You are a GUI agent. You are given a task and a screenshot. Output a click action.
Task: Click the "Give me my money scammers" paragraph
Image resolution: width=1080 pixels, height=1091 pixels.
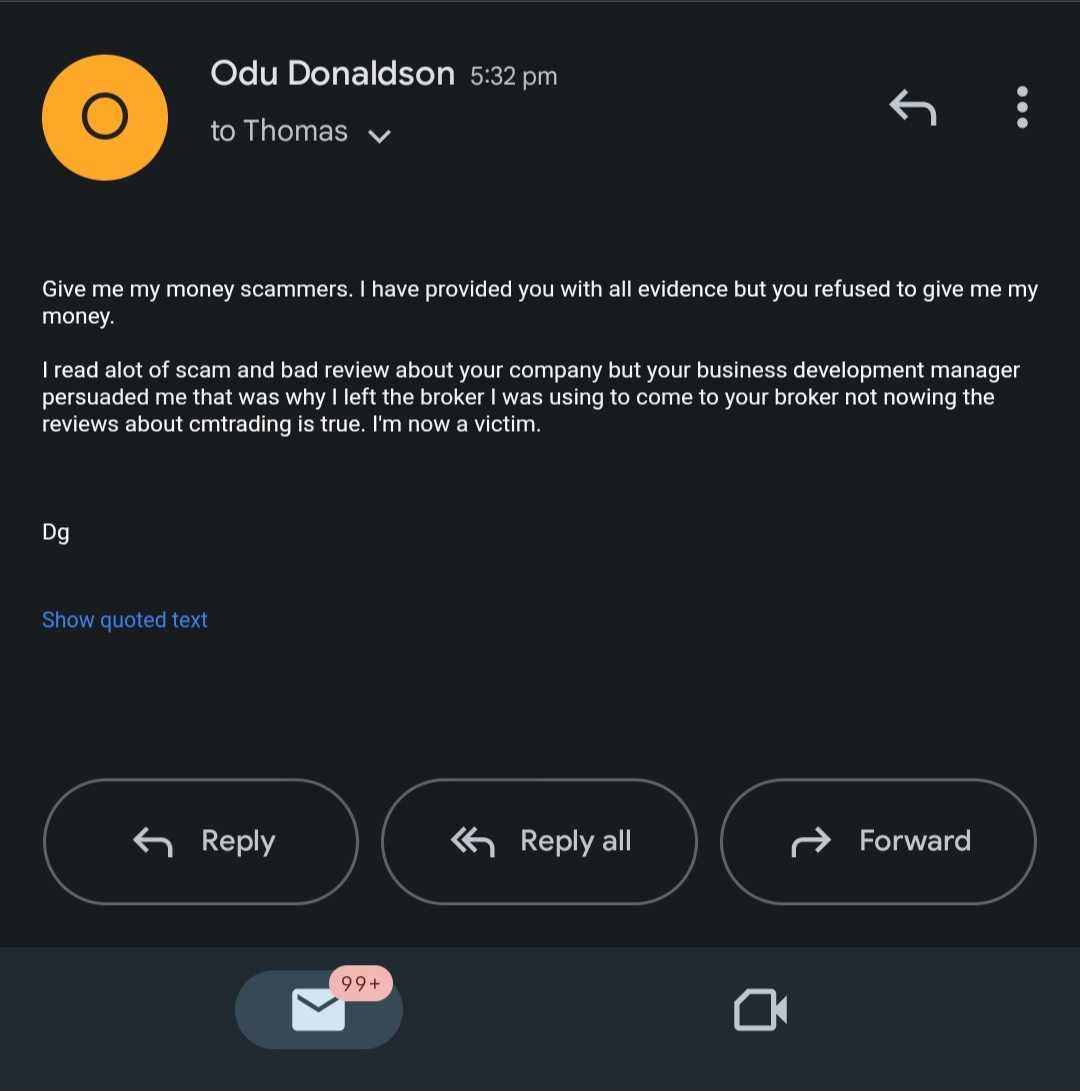click(x=540, y=302)
